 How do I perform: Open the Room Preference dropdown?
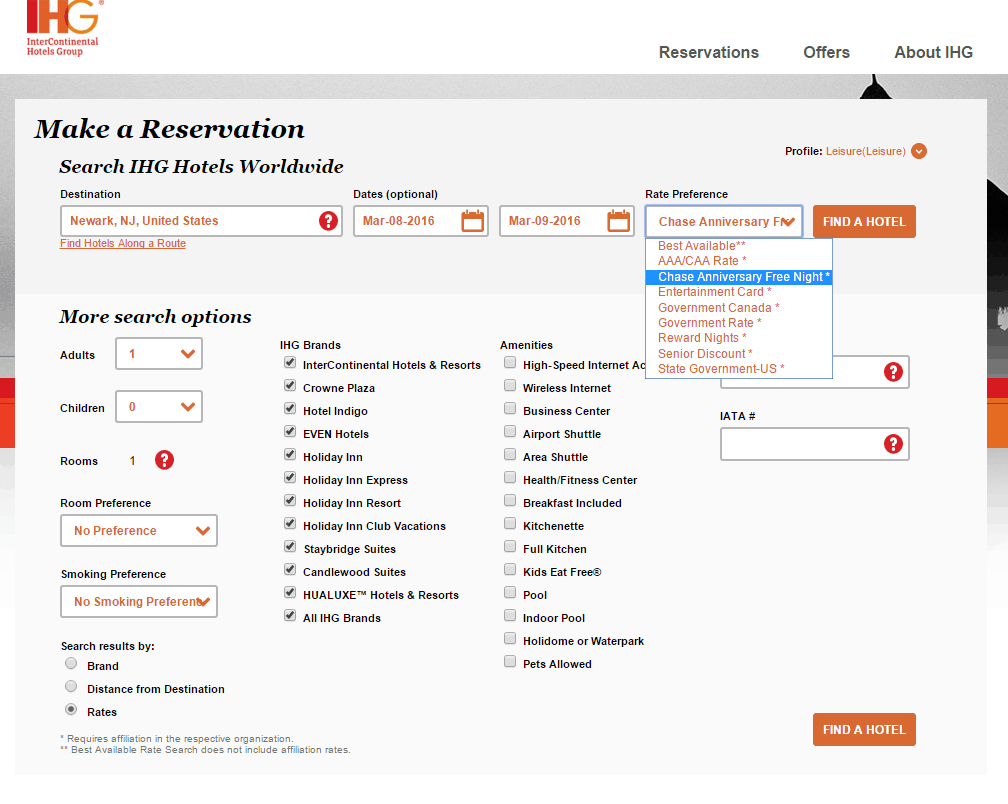pyautogui.click(x=139, y=531)
